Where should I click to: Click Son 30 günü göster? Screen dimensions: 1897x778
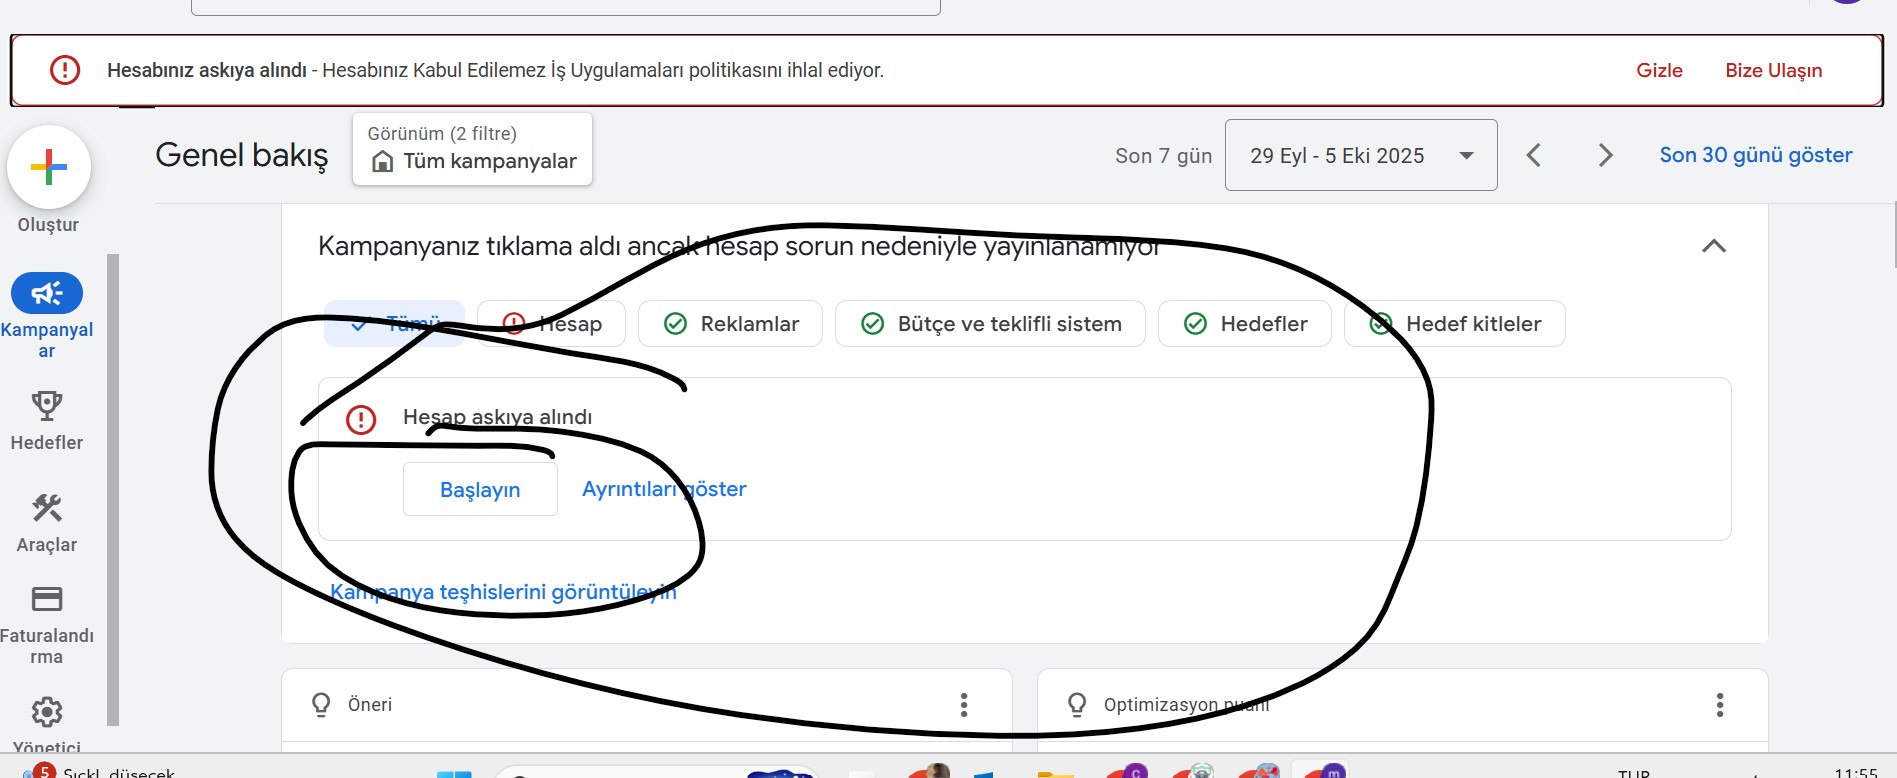(1756, 155)
